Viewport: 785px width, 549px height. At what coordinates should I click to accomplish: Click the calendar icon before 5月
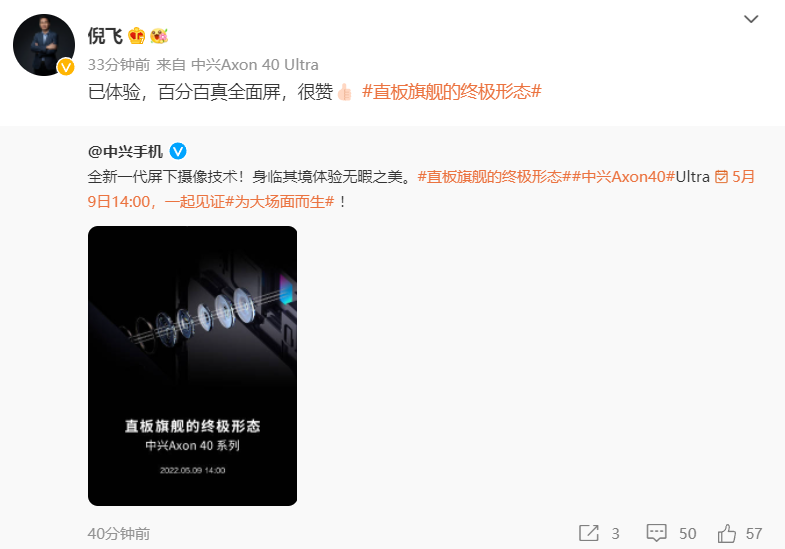[721, 177]
